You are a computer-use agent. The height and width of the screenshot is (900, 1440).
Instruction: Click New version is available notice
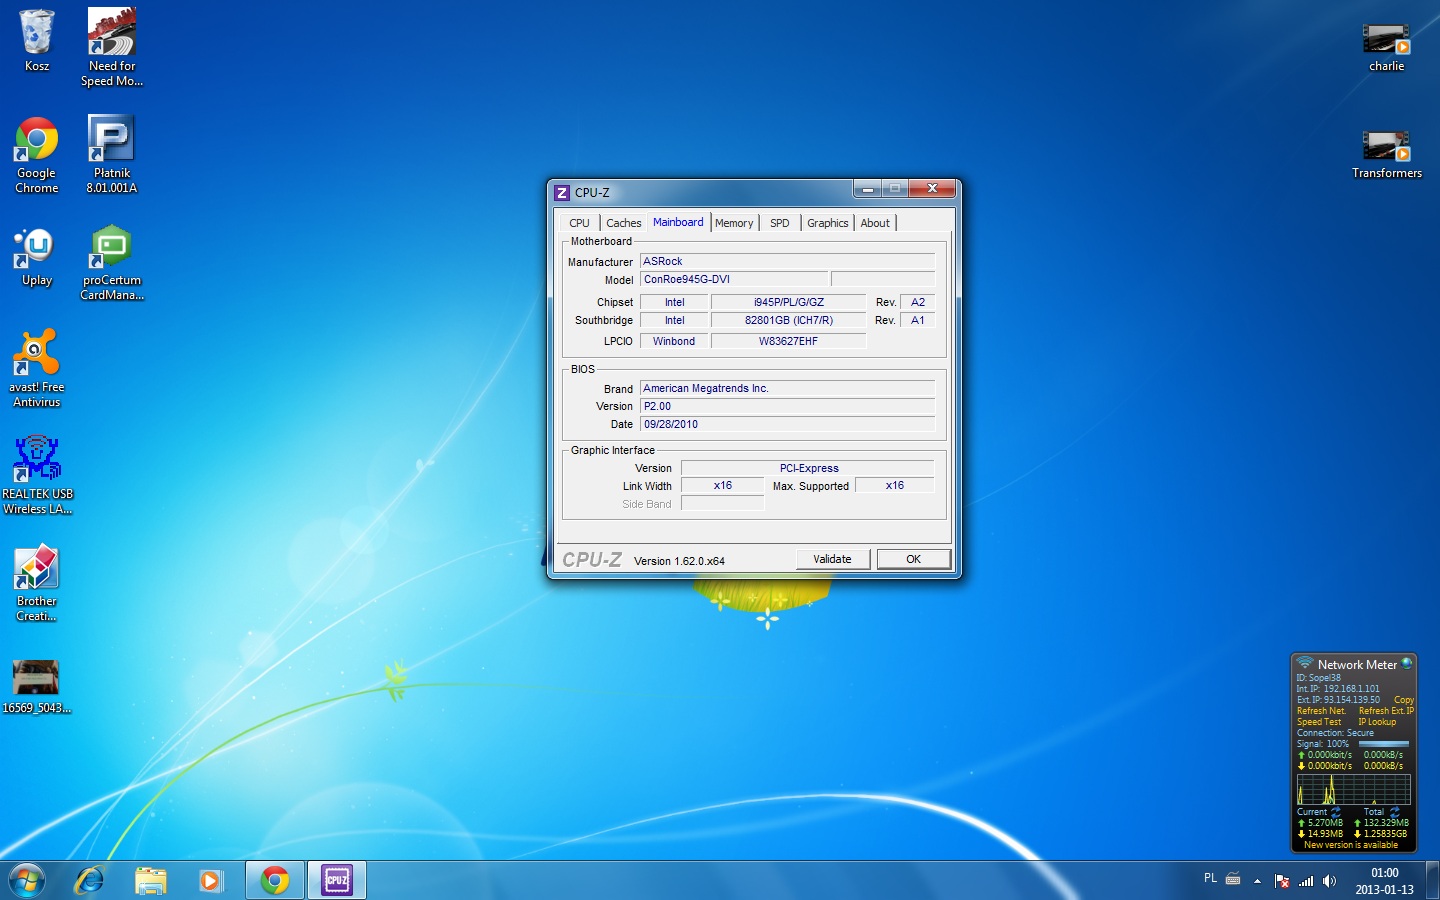click(x=1351, y=845)
